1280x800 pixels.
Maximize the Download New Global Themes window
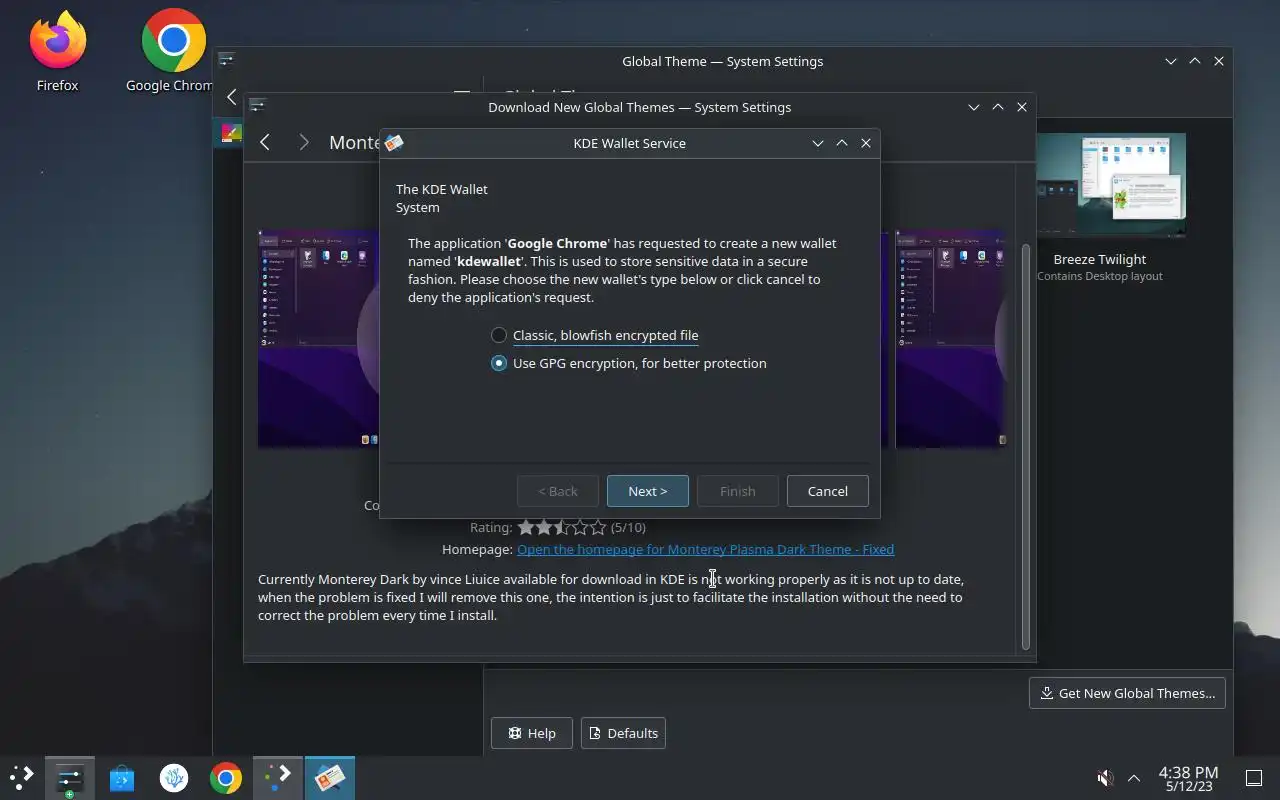(x=998, y=107)
